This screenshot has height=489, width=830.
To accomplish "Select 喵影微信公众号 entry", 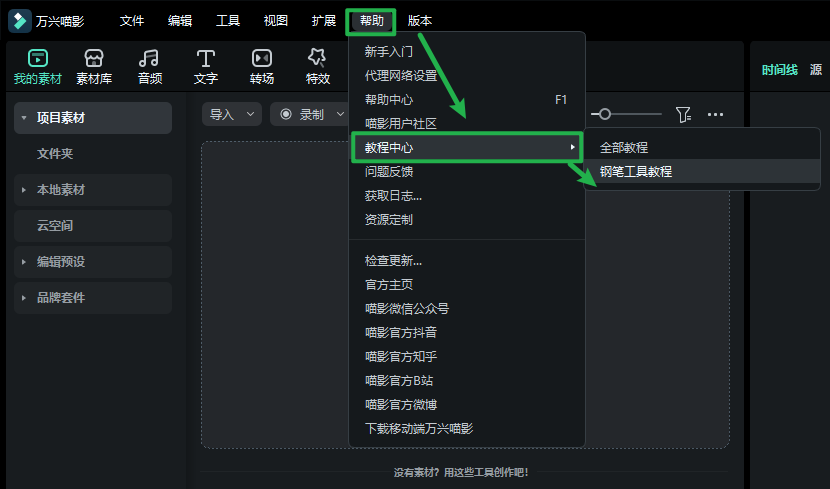I will click(467, 309).
